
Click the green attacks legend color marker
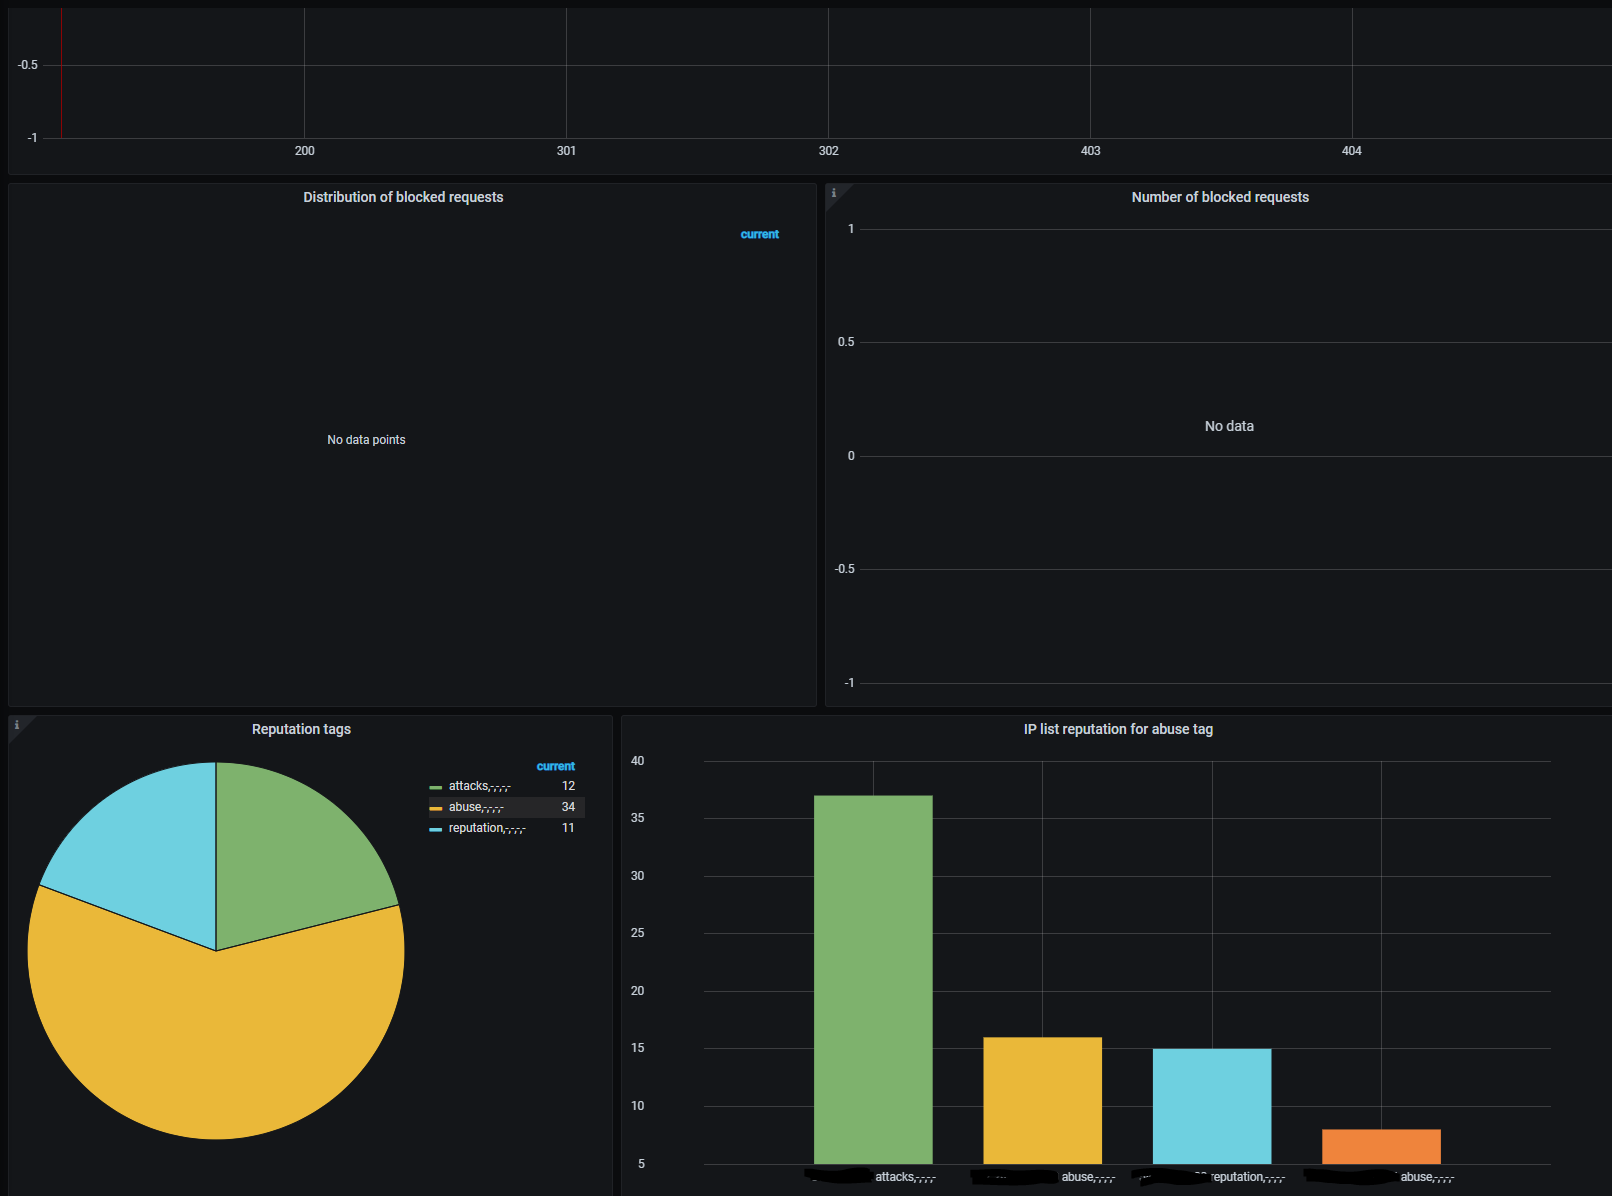coord(435,787)
